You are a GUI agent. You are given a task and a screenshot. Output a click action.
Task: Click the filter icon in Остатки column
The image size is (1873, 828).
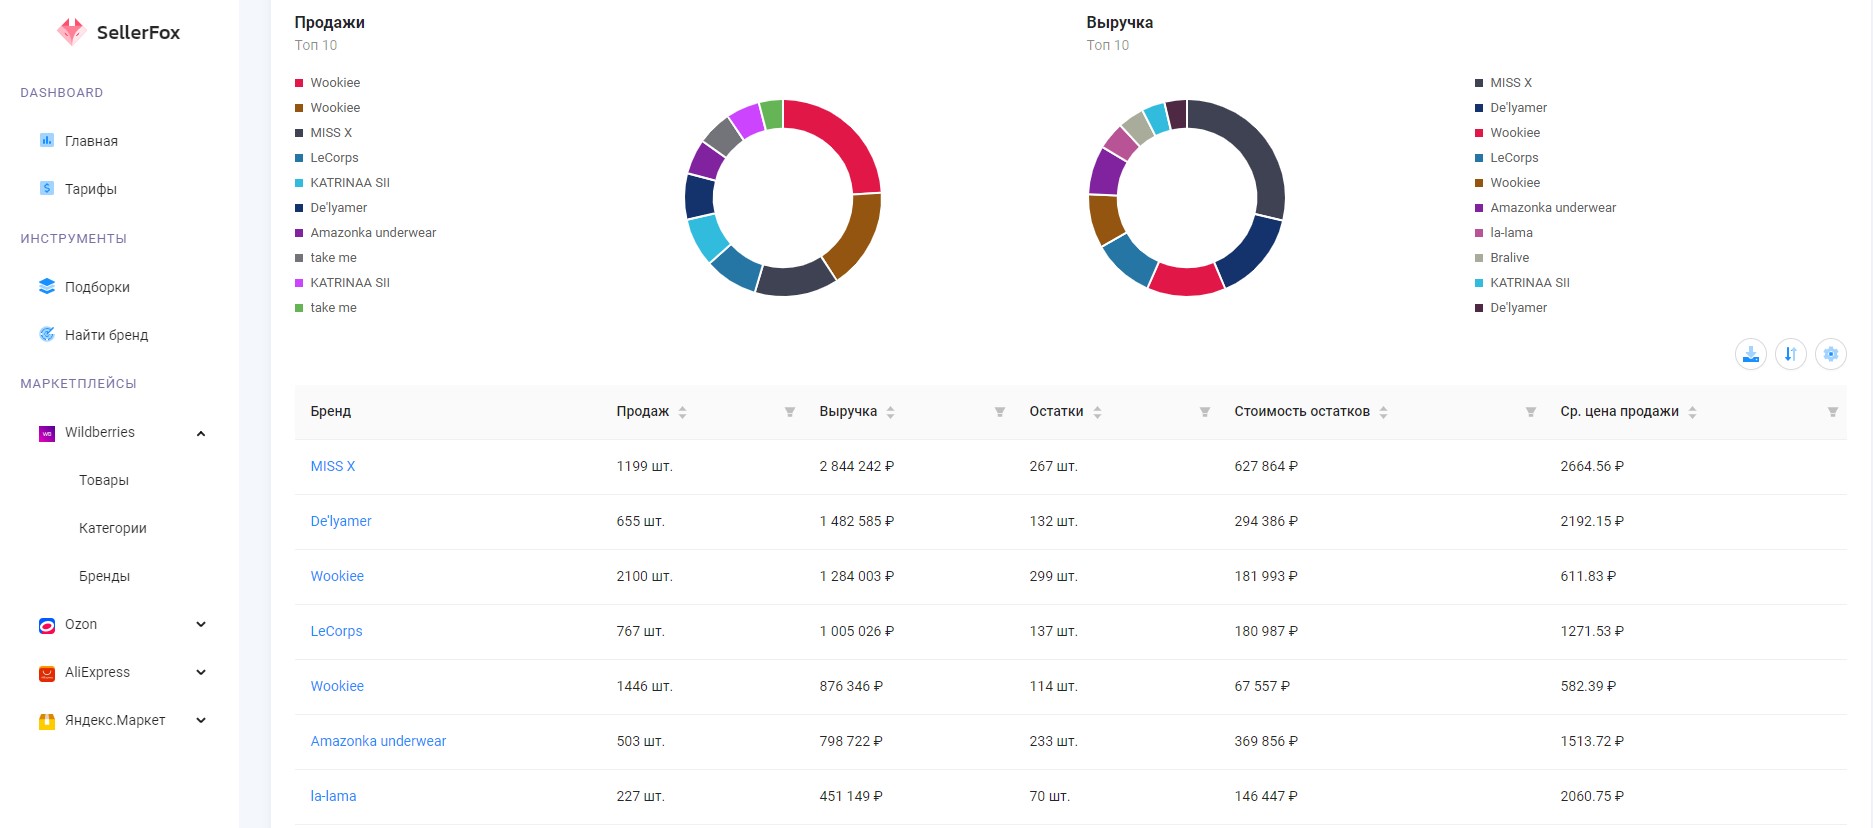(x=1205, y=412)
